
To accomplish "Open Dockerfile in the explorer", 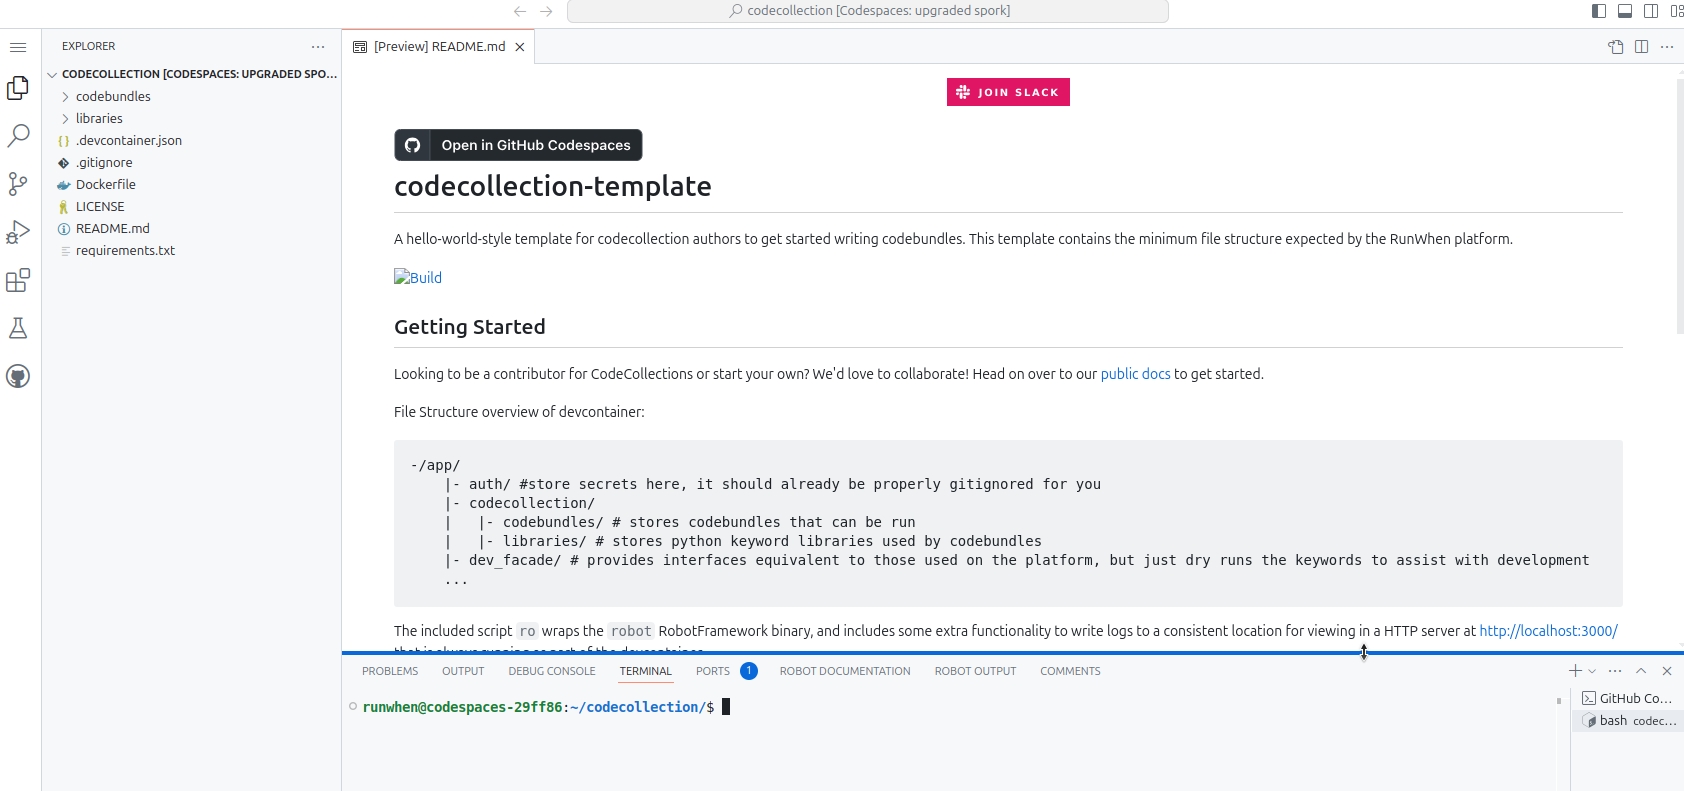I will click(105, 184).
